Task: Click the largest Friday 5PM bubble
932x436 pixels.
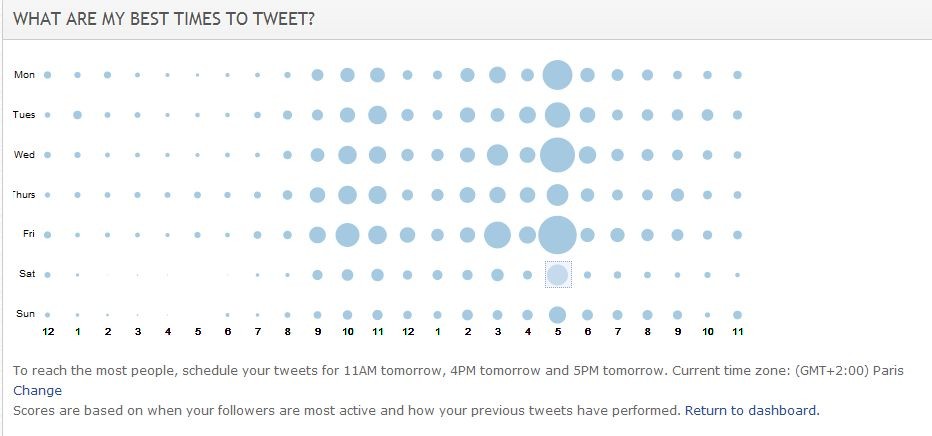Action: (558, 235)
